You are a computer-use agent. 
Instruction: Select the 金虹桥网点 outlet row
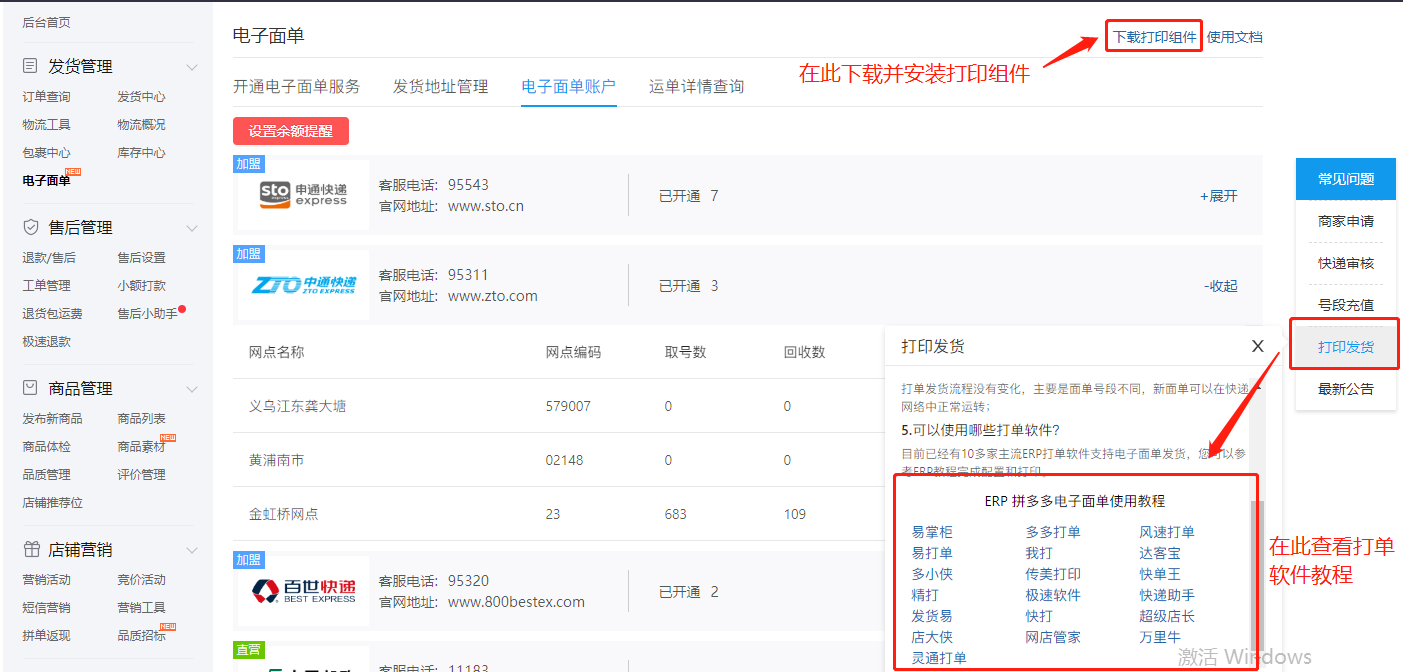pos(558,514)
